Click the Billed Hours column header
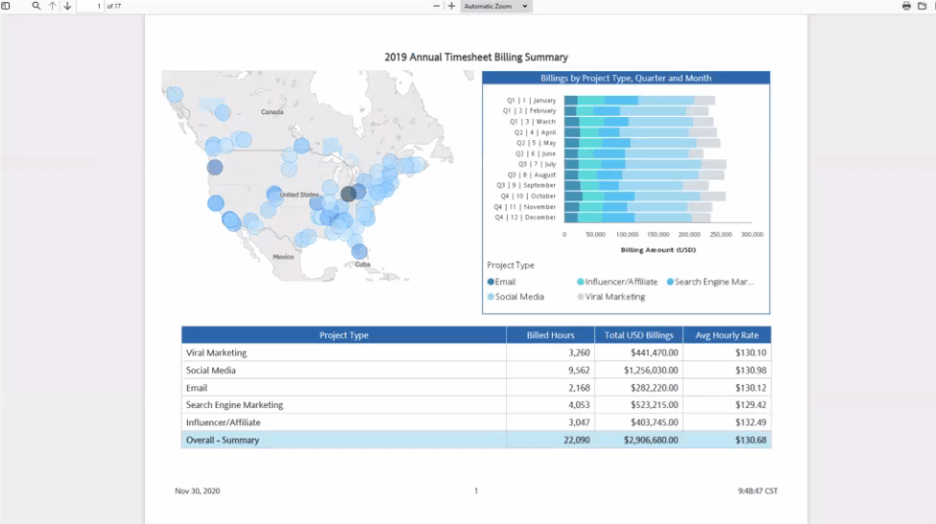Image resolution: width=936 pixels, height=524 pixels. pyautogui.click(x=550, y=335)
